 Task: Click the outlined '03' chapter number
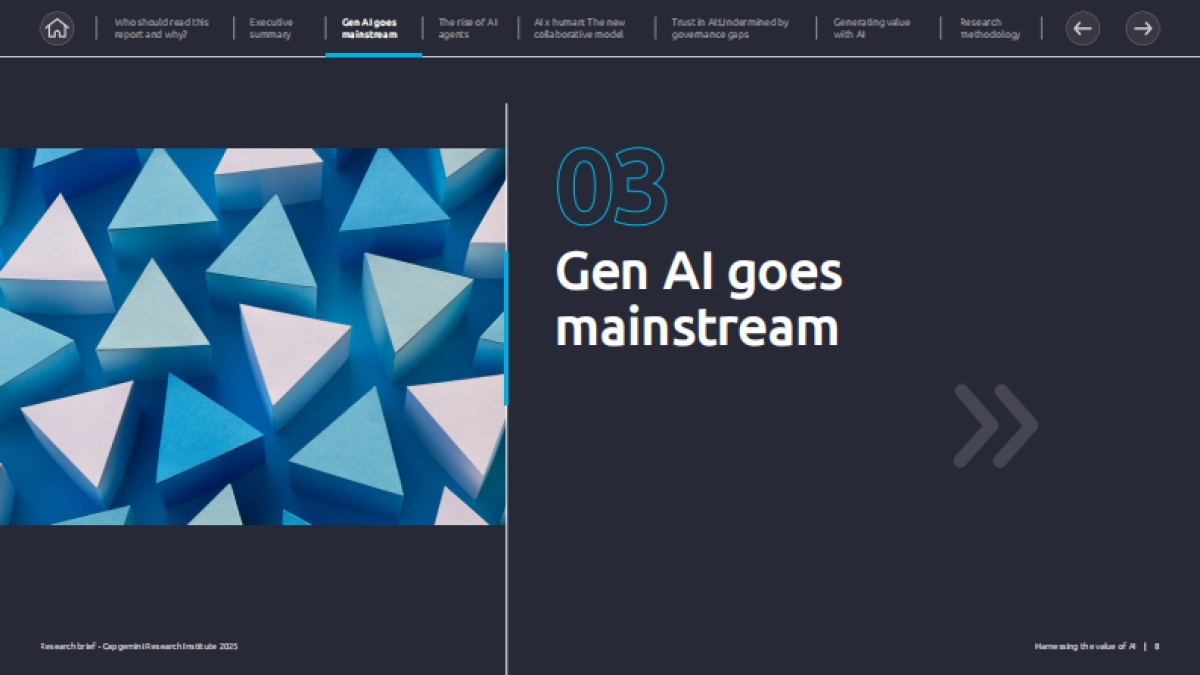click(x=611, y=187)
